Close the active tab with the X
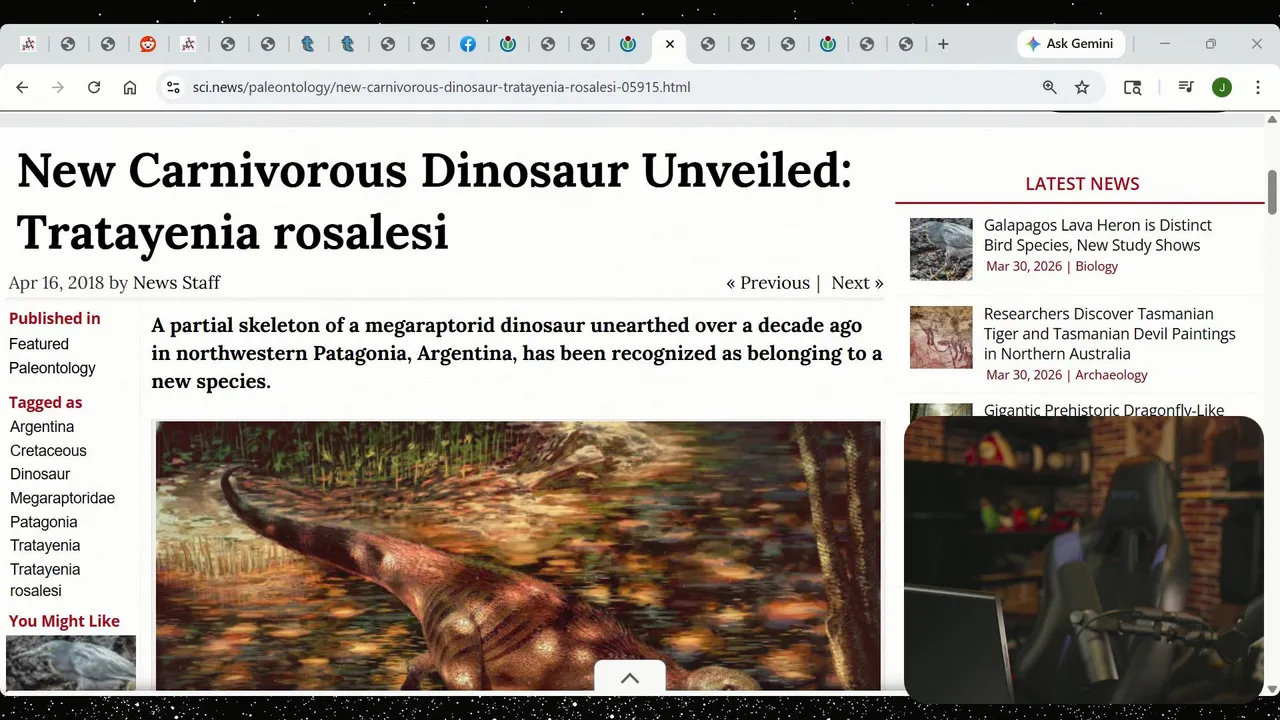The image size is (1280, 720). click(669, 44)
